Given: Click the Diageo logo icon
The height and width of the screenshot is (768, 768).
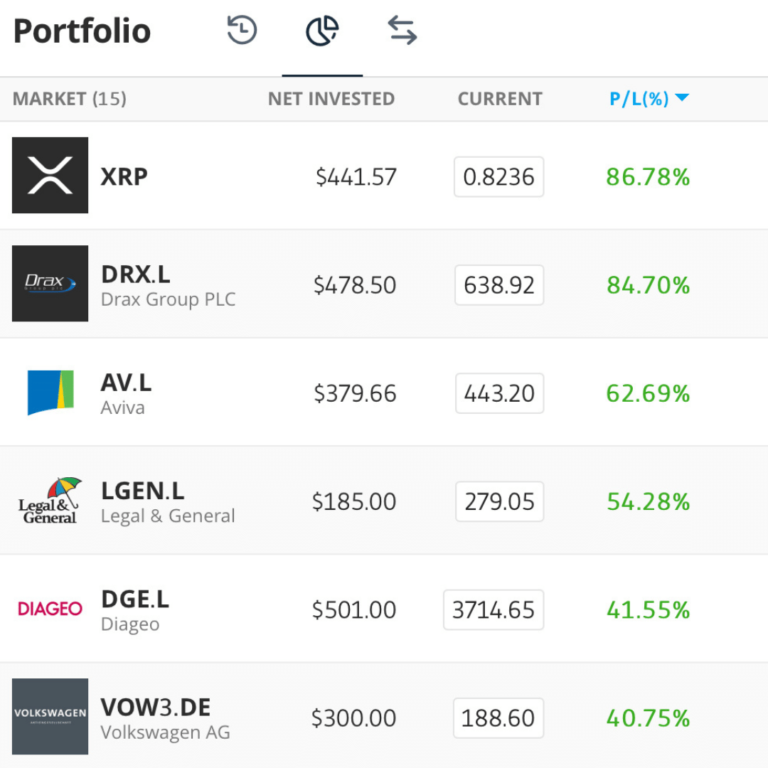Looking at the screenshot, I should [x=50, y=609].
